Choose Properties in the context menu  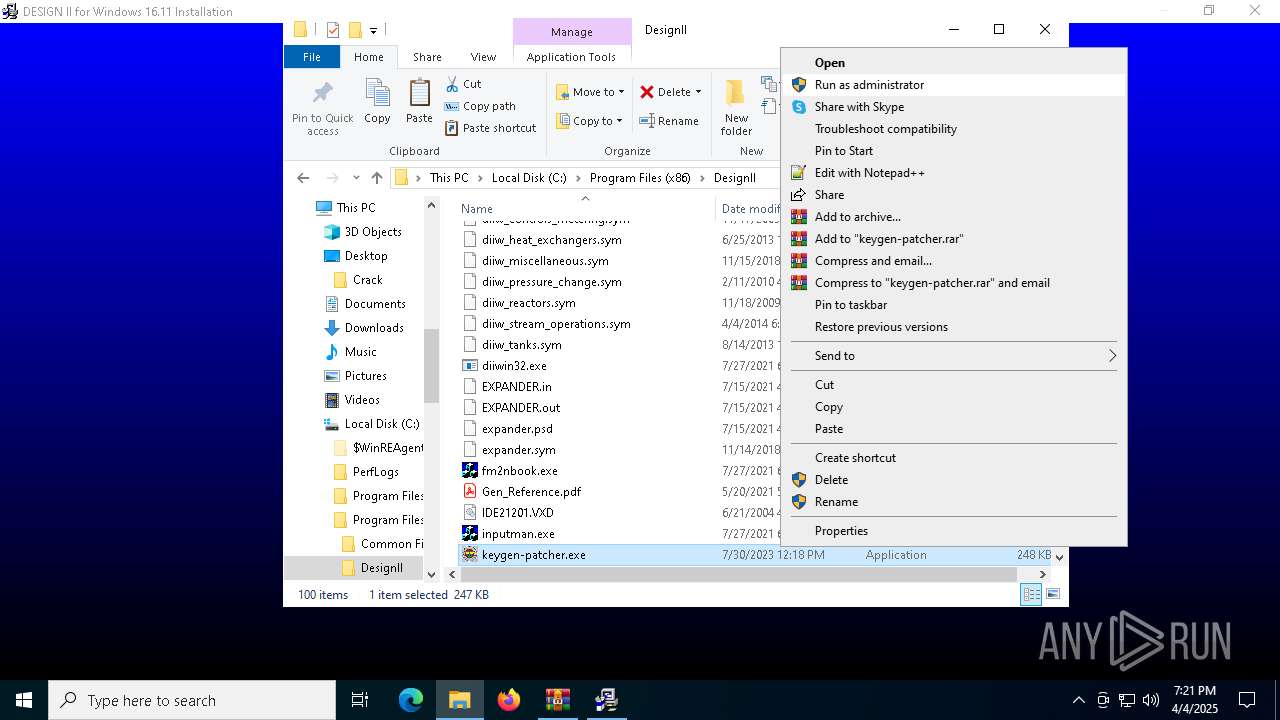point(954,531)
